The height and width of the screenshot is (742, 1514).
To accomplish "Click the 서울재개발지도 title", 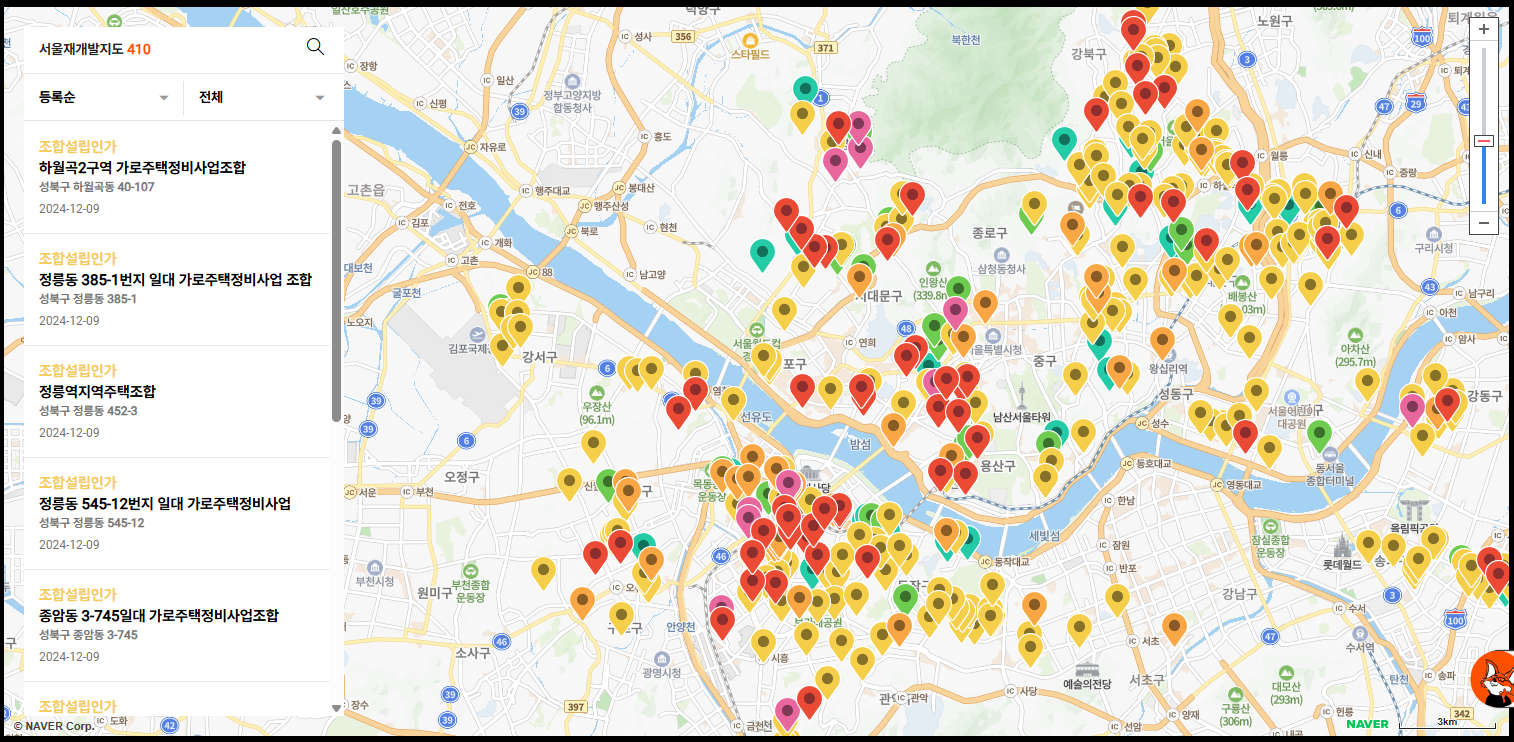I will tap(81, 48).
